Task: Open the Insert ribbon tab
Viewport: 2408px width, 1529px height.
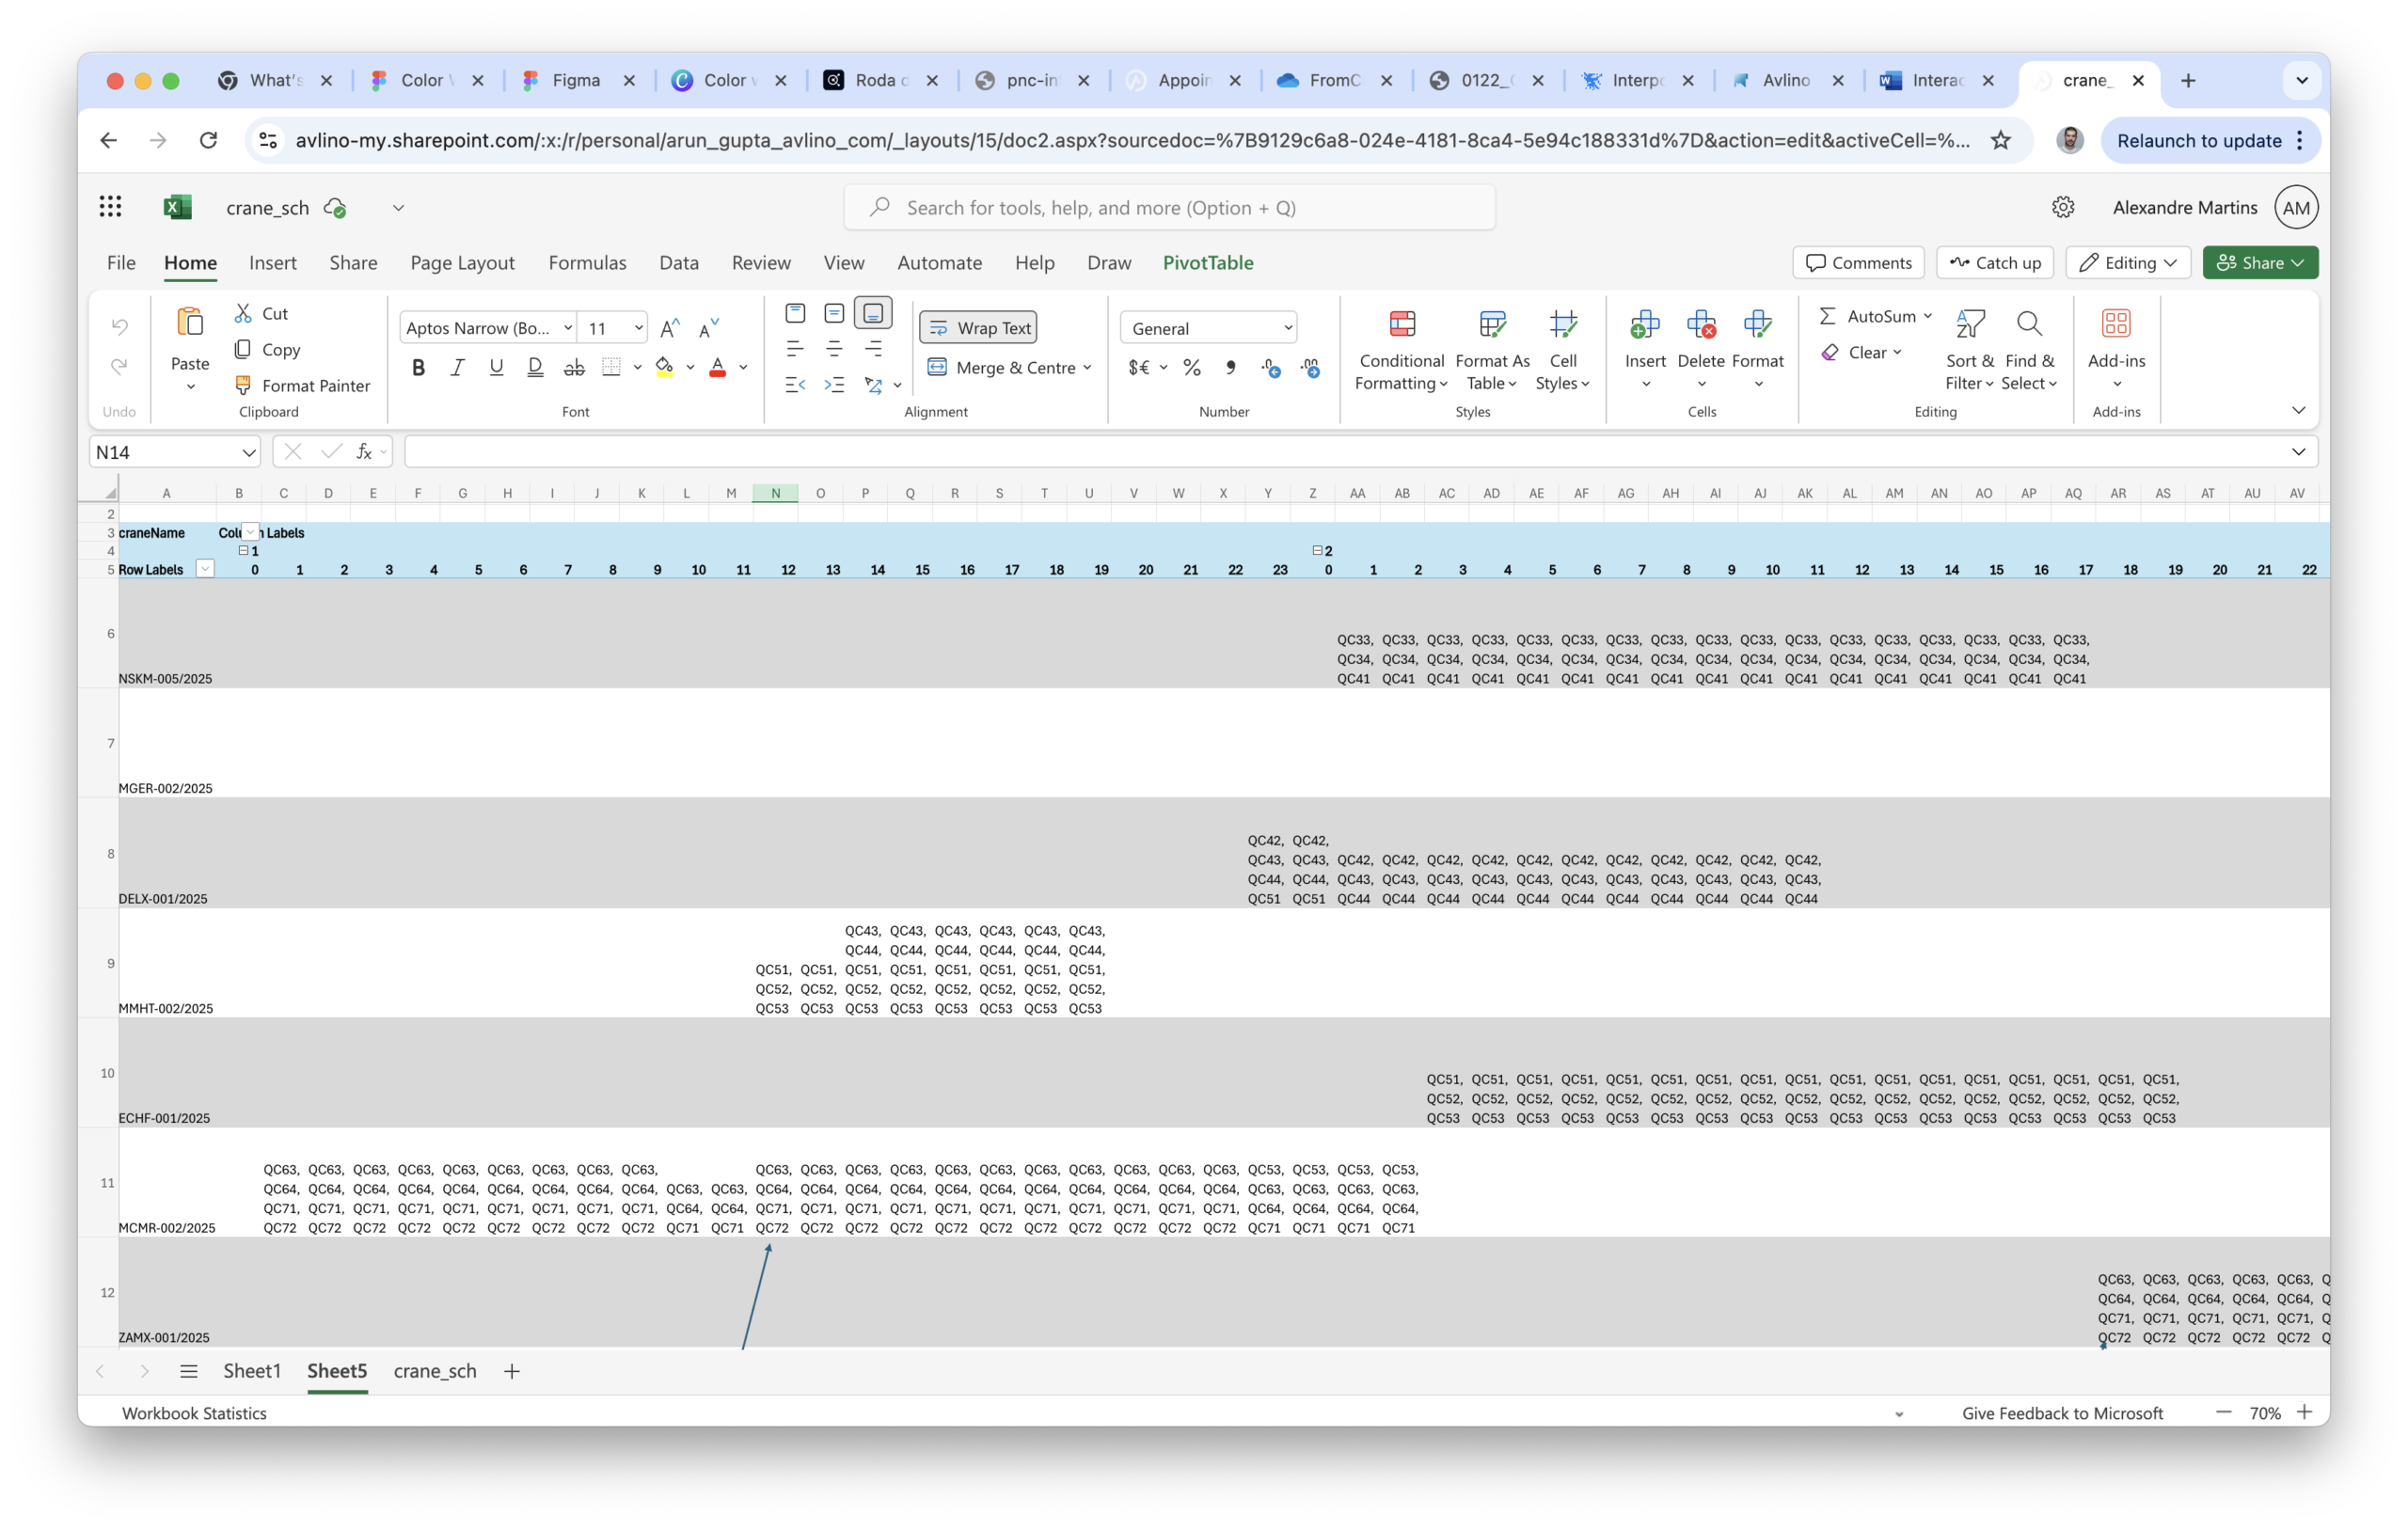Action: [272, 263]
